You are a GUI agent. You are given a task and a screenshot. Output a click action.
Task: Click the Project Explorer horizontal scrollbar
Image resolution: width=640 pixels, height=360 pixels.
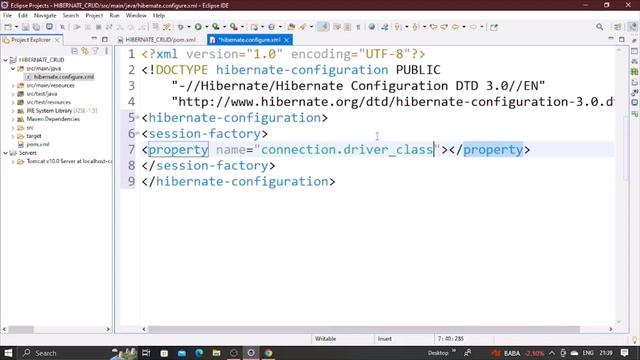coord(21,329)
